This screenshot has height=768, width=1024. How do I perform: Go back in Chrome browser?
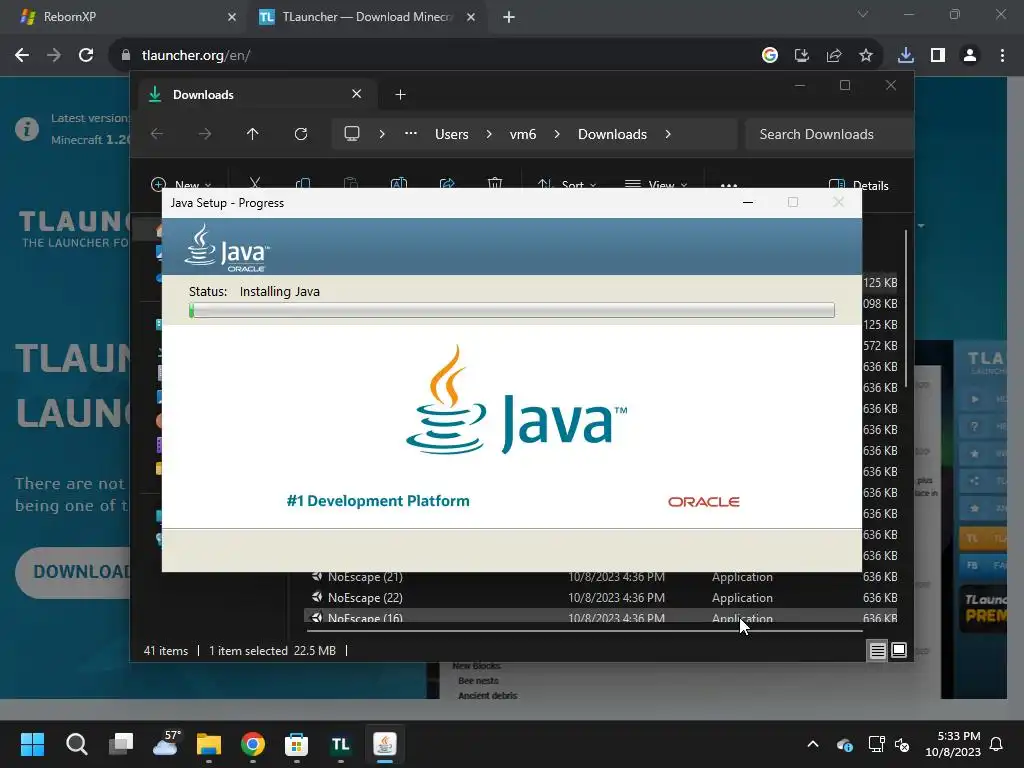click(x=22, y=56)
